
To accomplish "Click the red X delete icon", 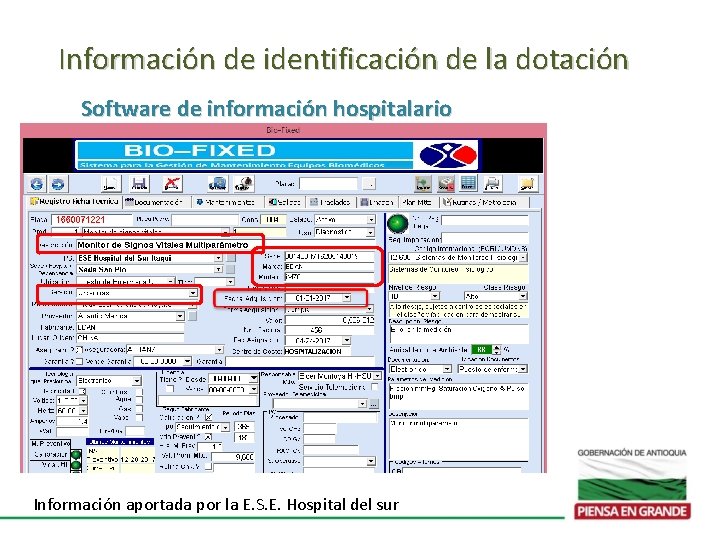I will tap(172, 184).
